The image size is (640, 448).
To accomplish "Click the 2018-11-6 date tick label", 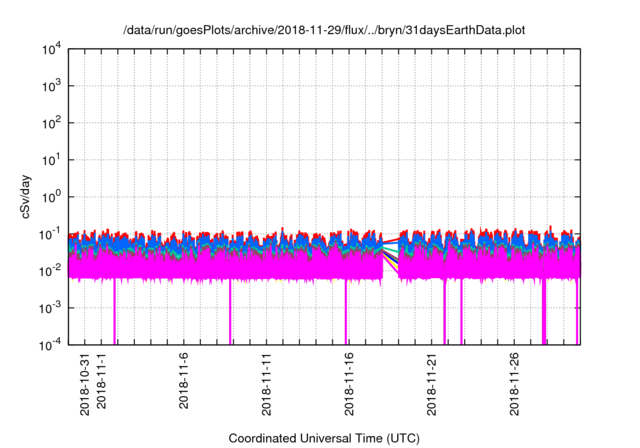I will pos(184,381).
